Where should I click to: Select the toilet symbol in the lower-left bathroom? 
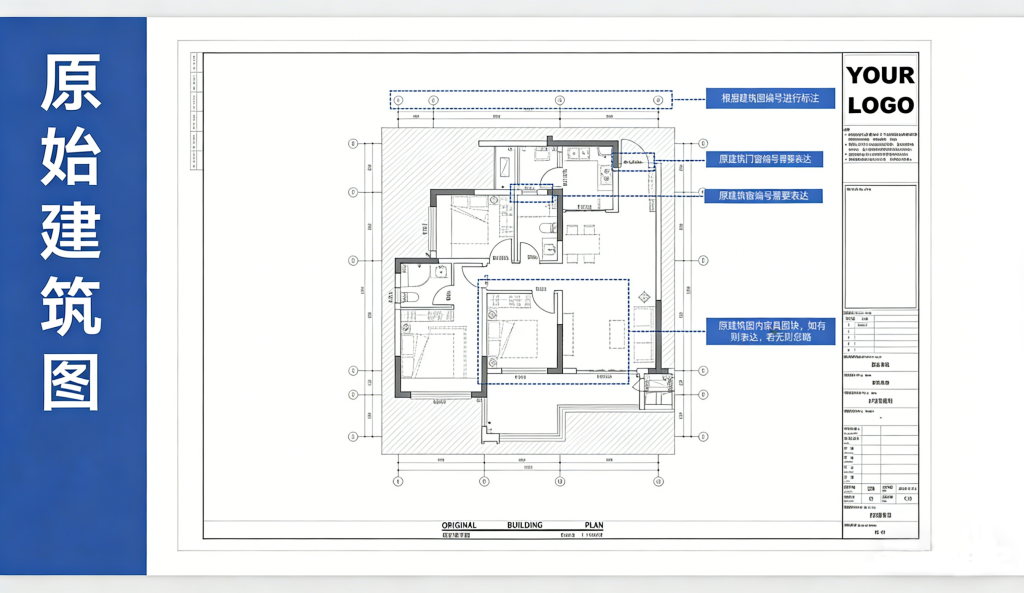[x=409, y=297]
